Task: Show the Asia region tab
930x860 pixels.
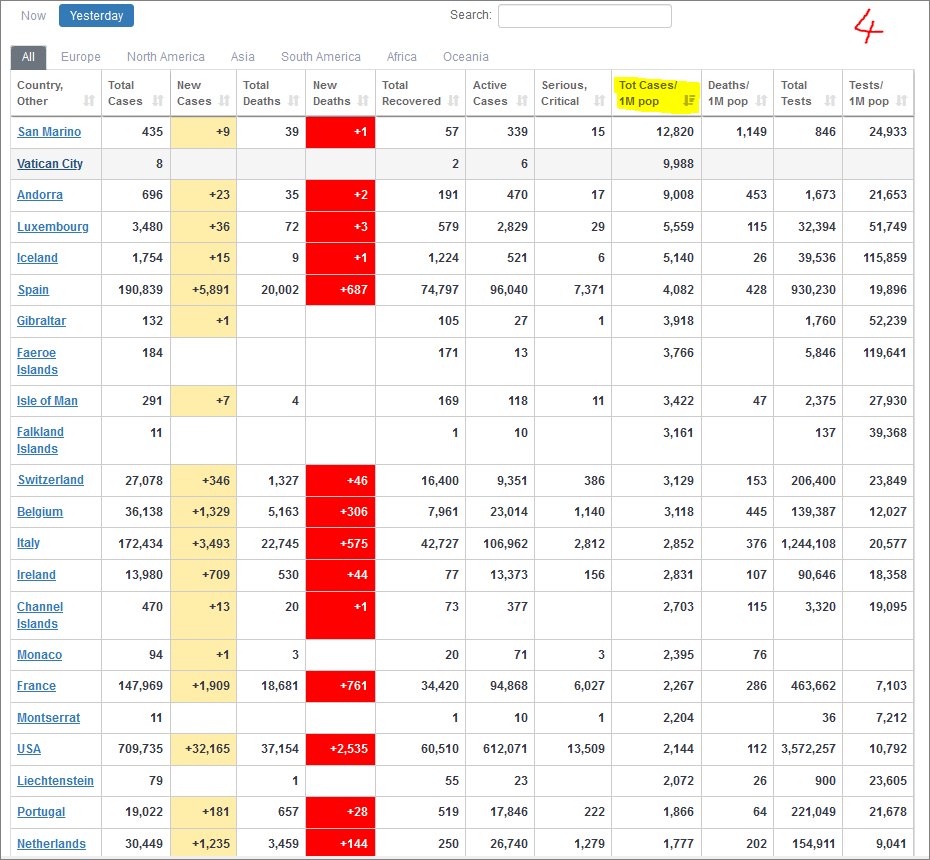Action: point(243,57)
